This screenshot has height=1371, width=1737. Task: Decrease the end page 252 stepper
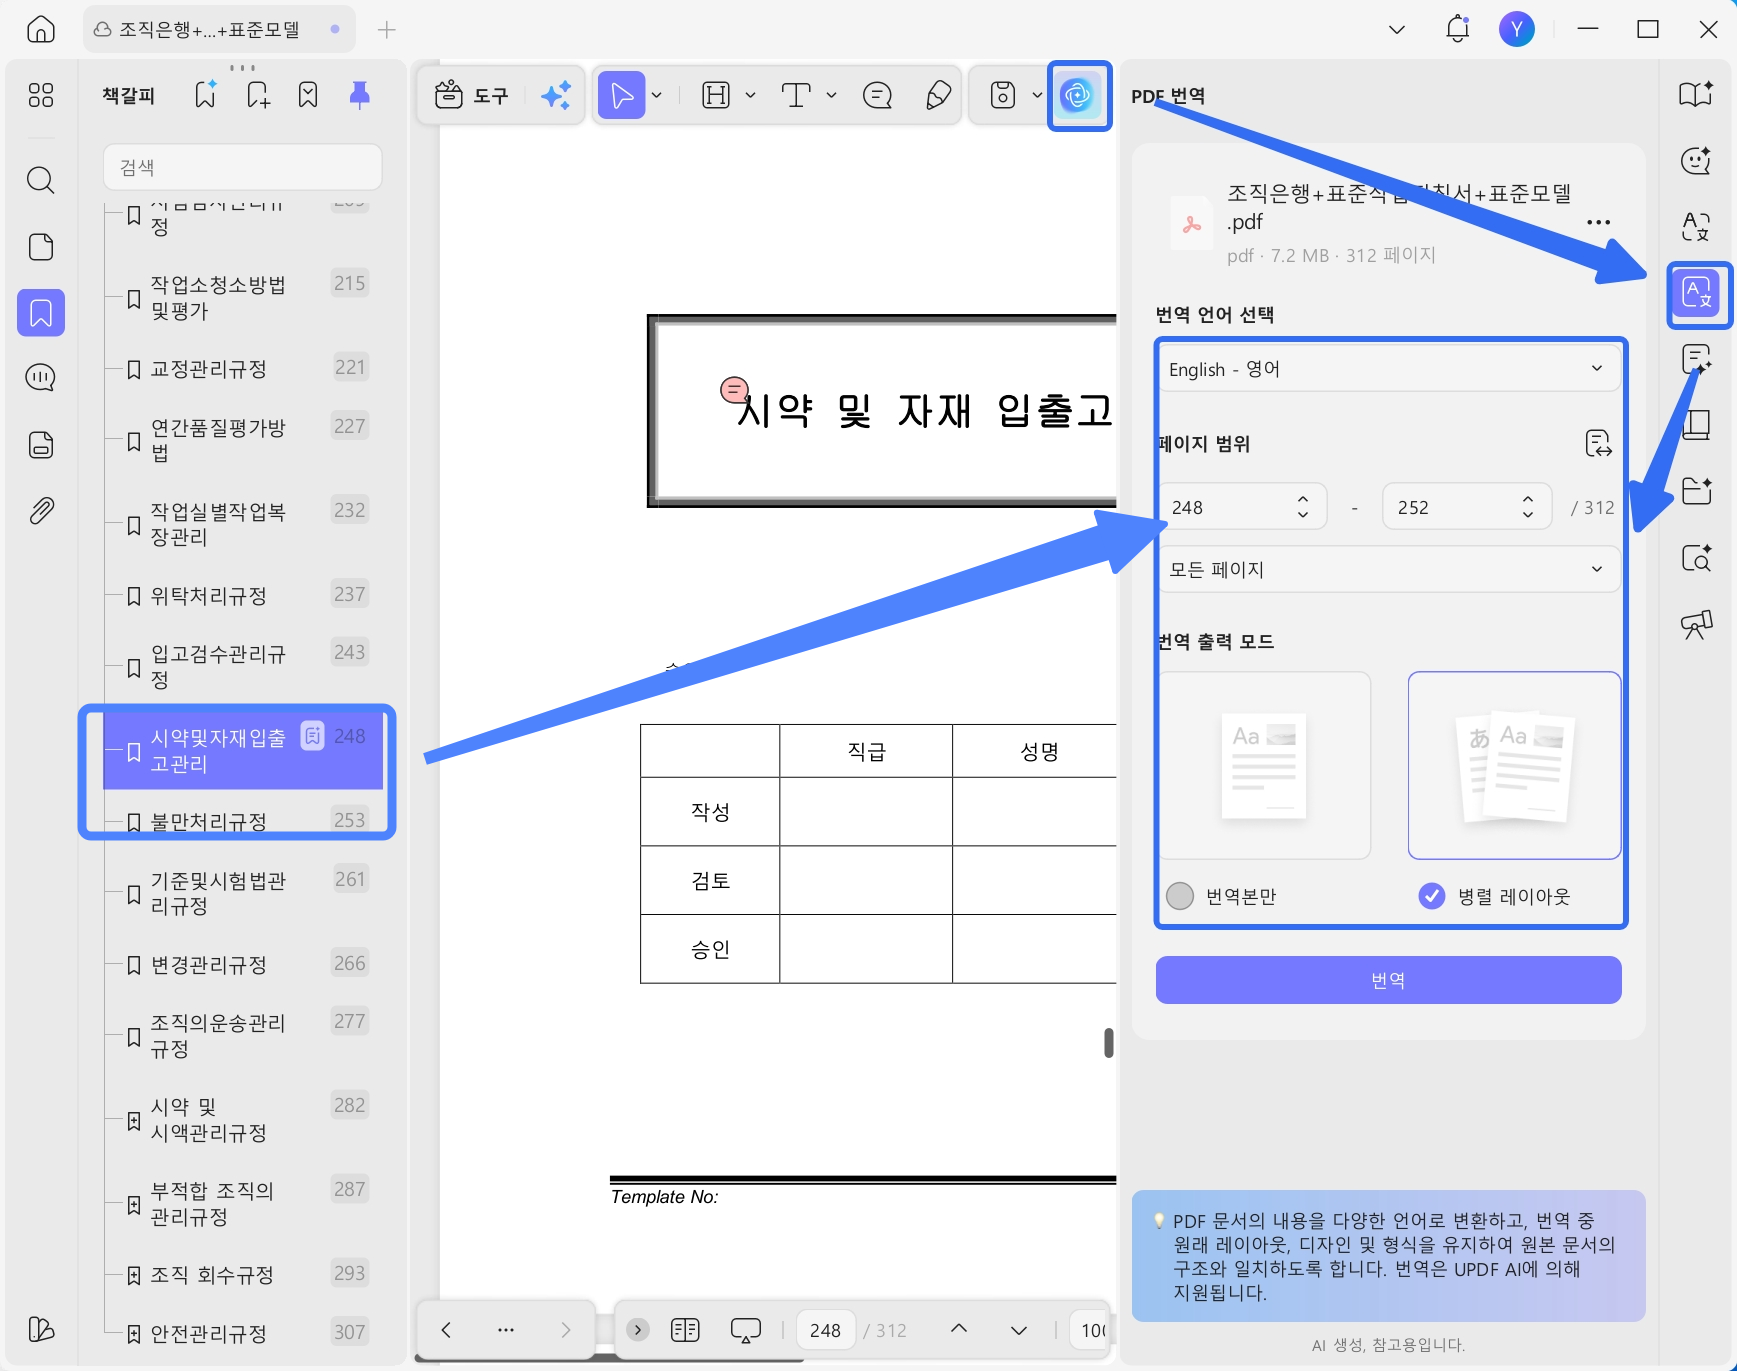1528,515
